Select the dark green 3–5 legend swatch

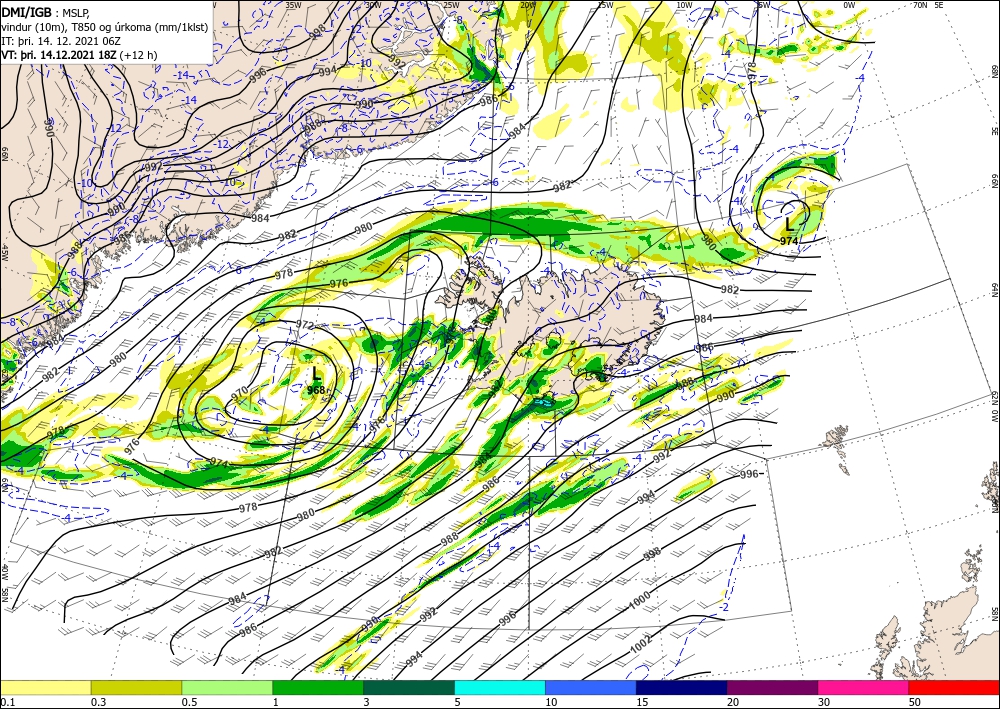coord(409,687)
